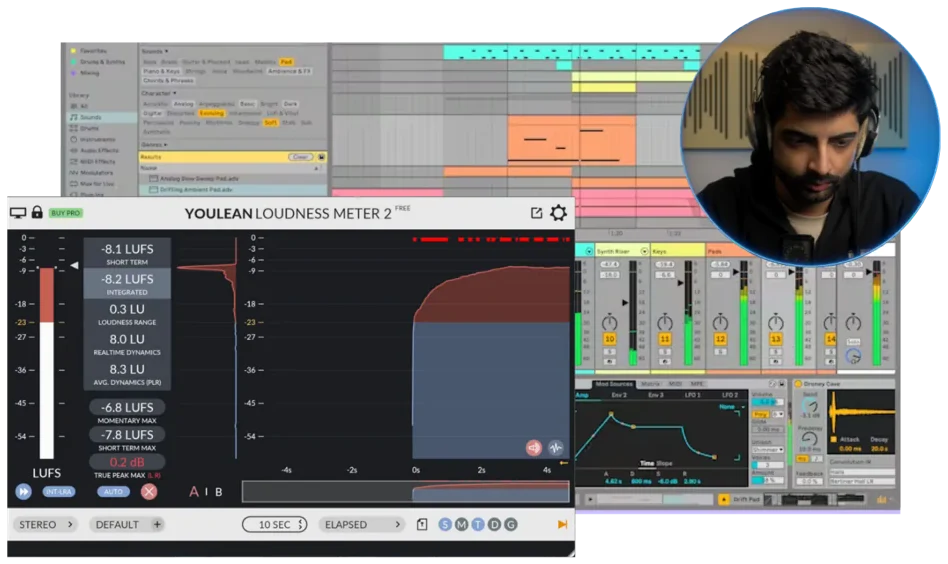
Task: Click the save icon next to Clear
Action: [322, 157]
